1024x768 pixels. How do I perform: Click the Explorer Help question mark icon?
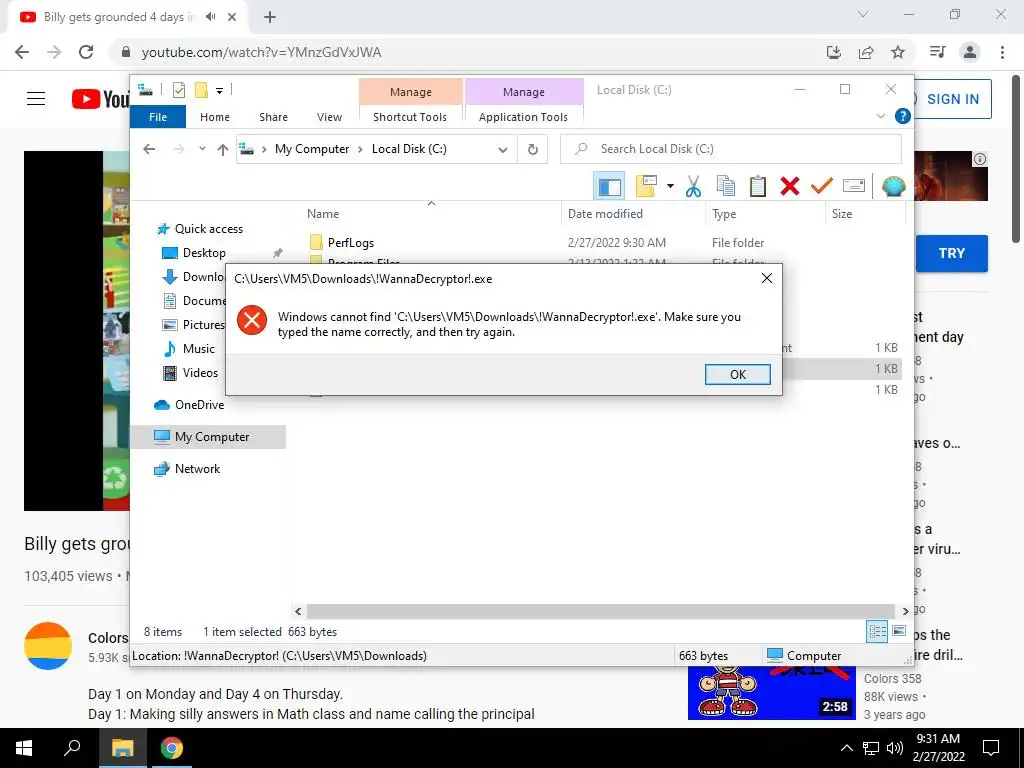point(903,116)
